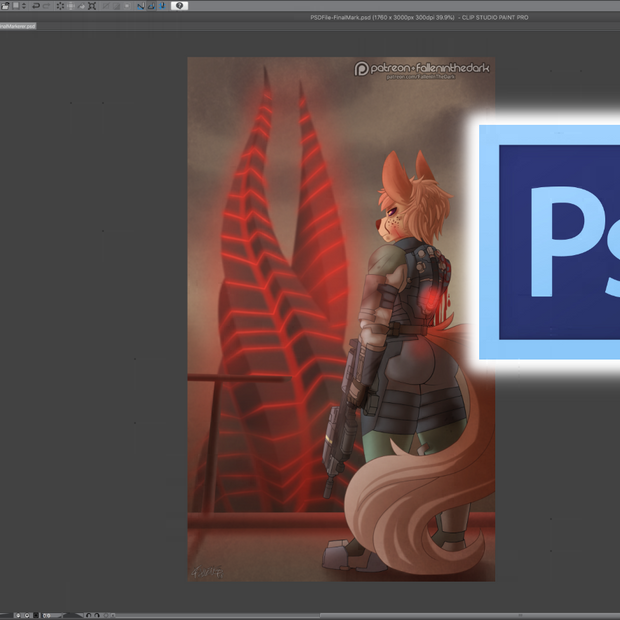
Task: Click the Clear layer contents icon
Action: point(60,6)
